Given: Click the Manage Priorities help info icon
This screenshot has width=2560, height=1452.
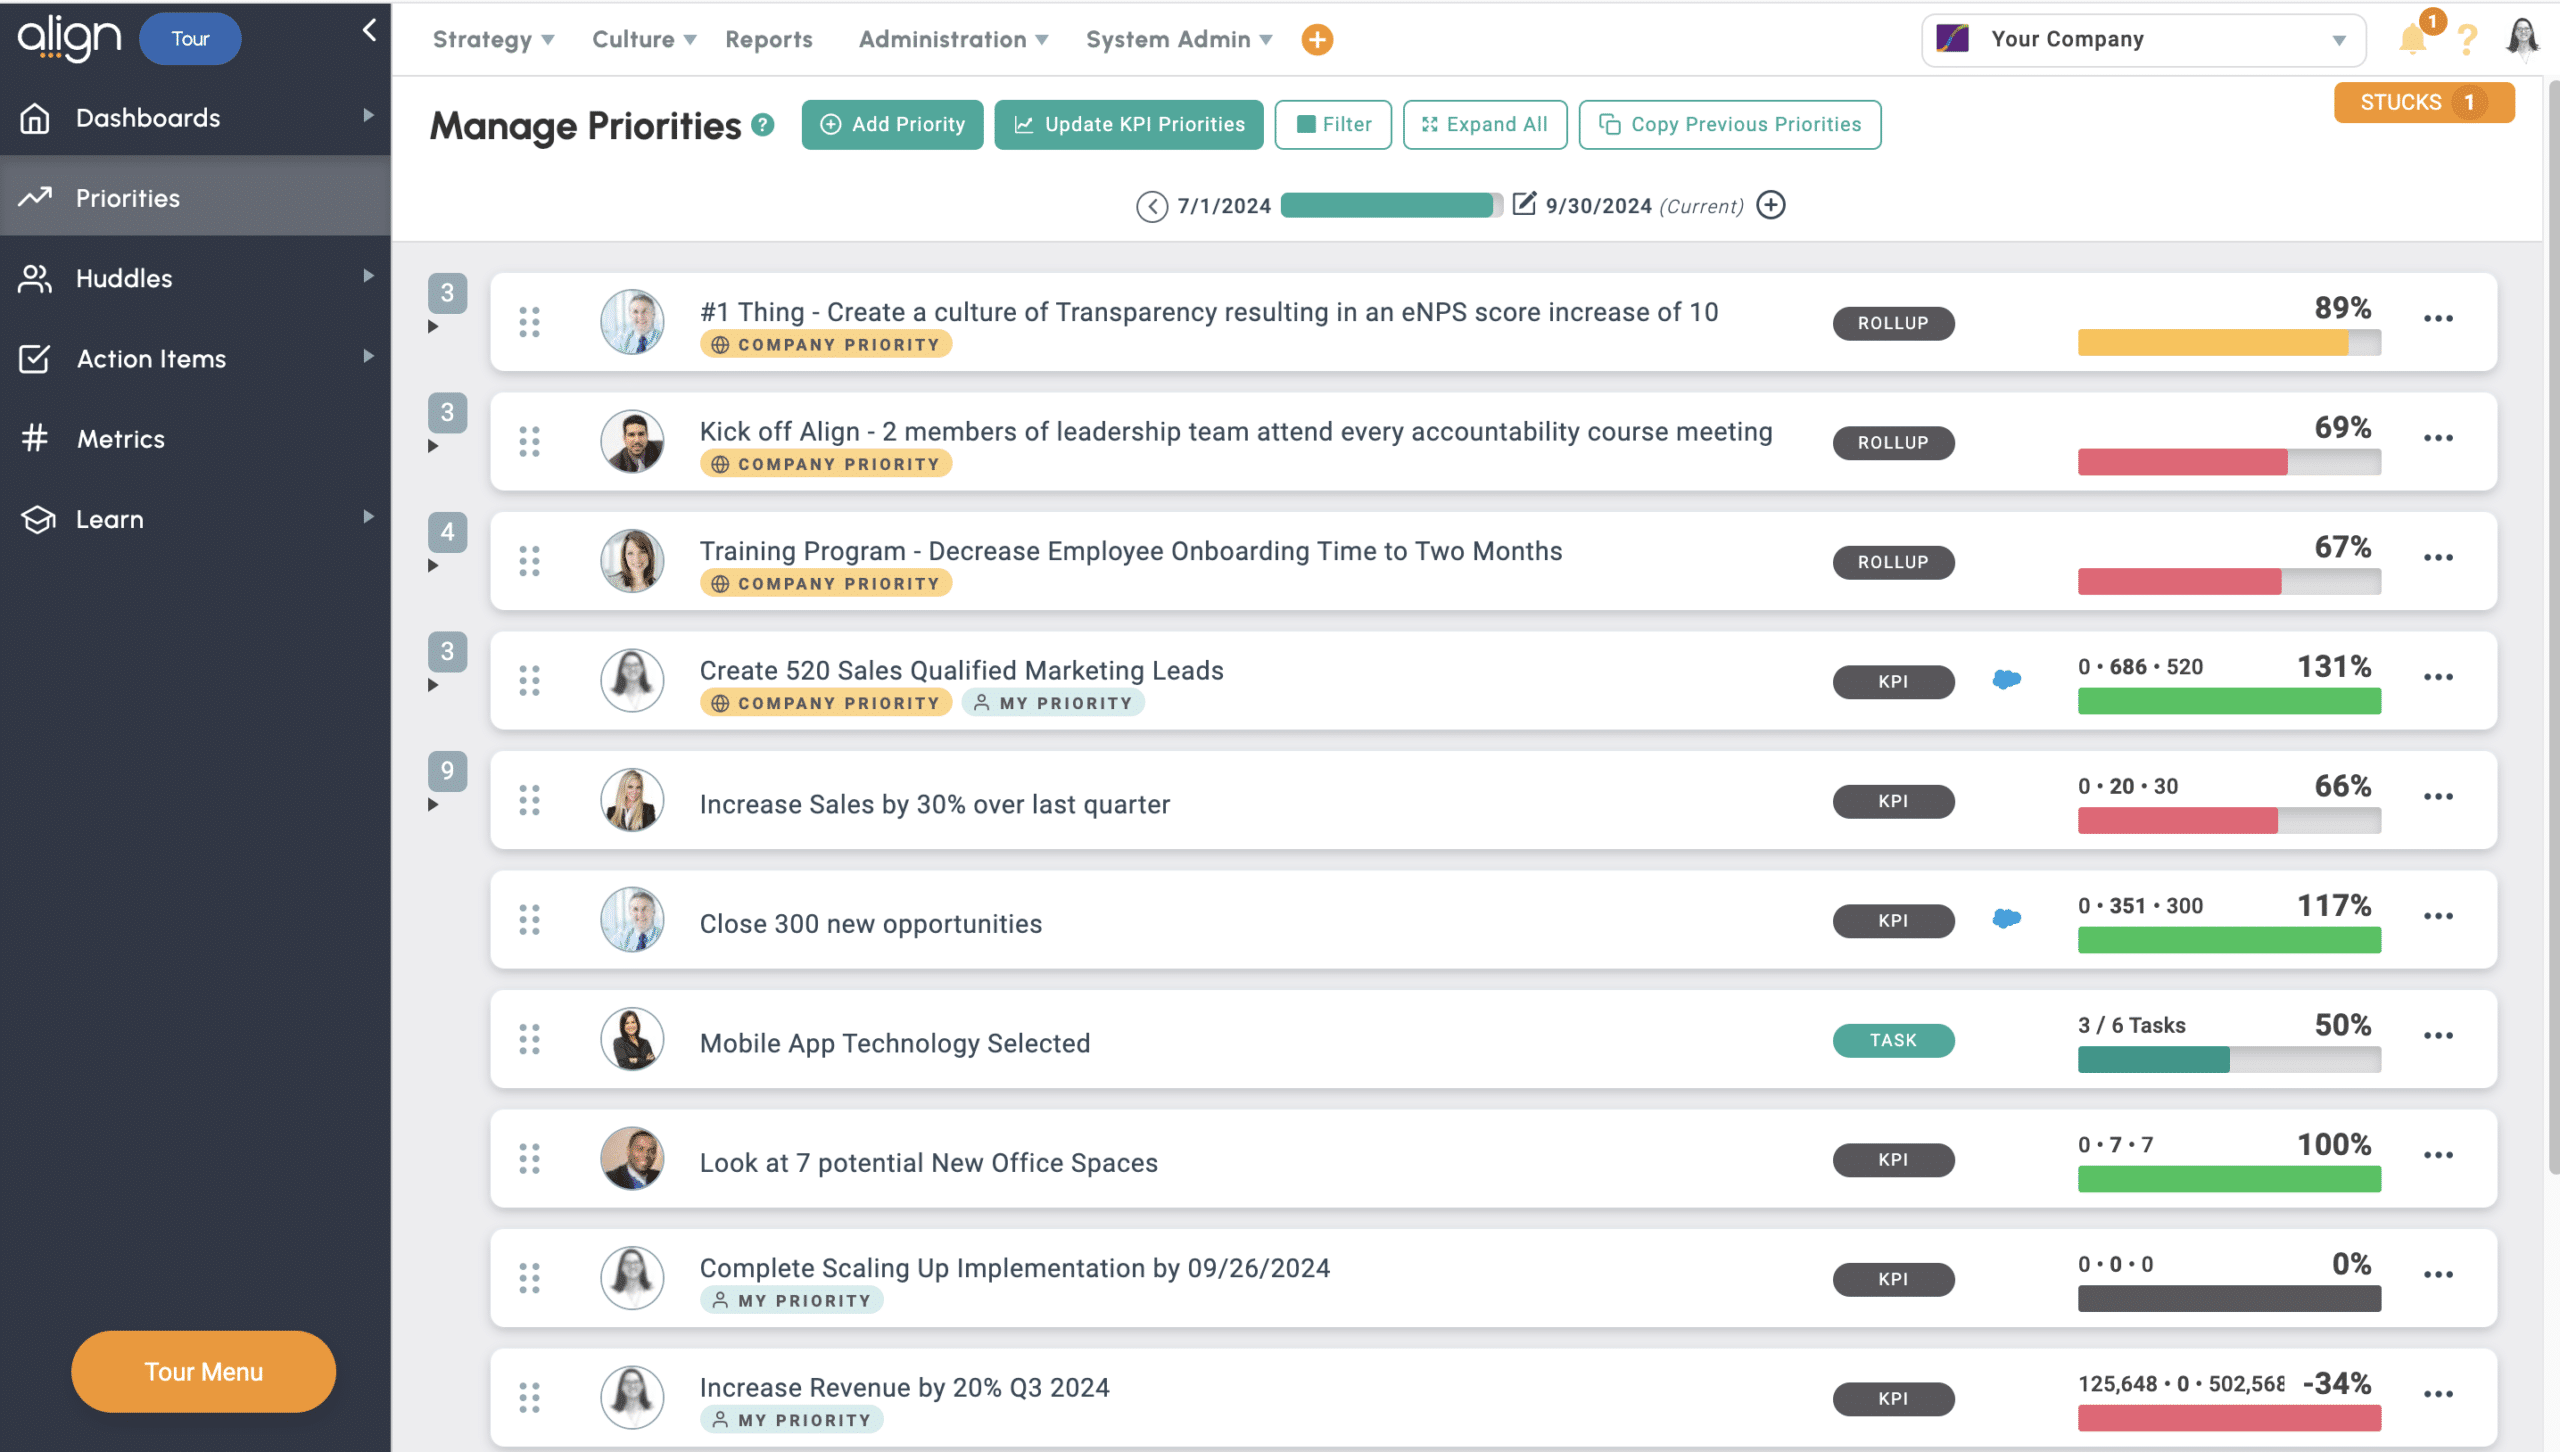Looking at the screenshot, I should coord(762,125).
